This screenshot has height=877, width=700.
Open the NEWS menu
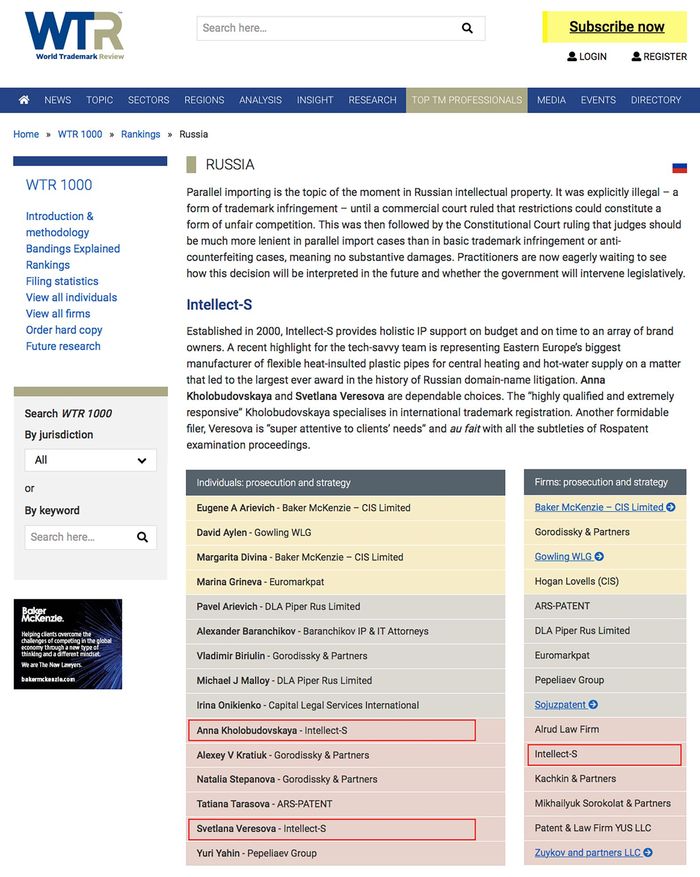point(58,100)
